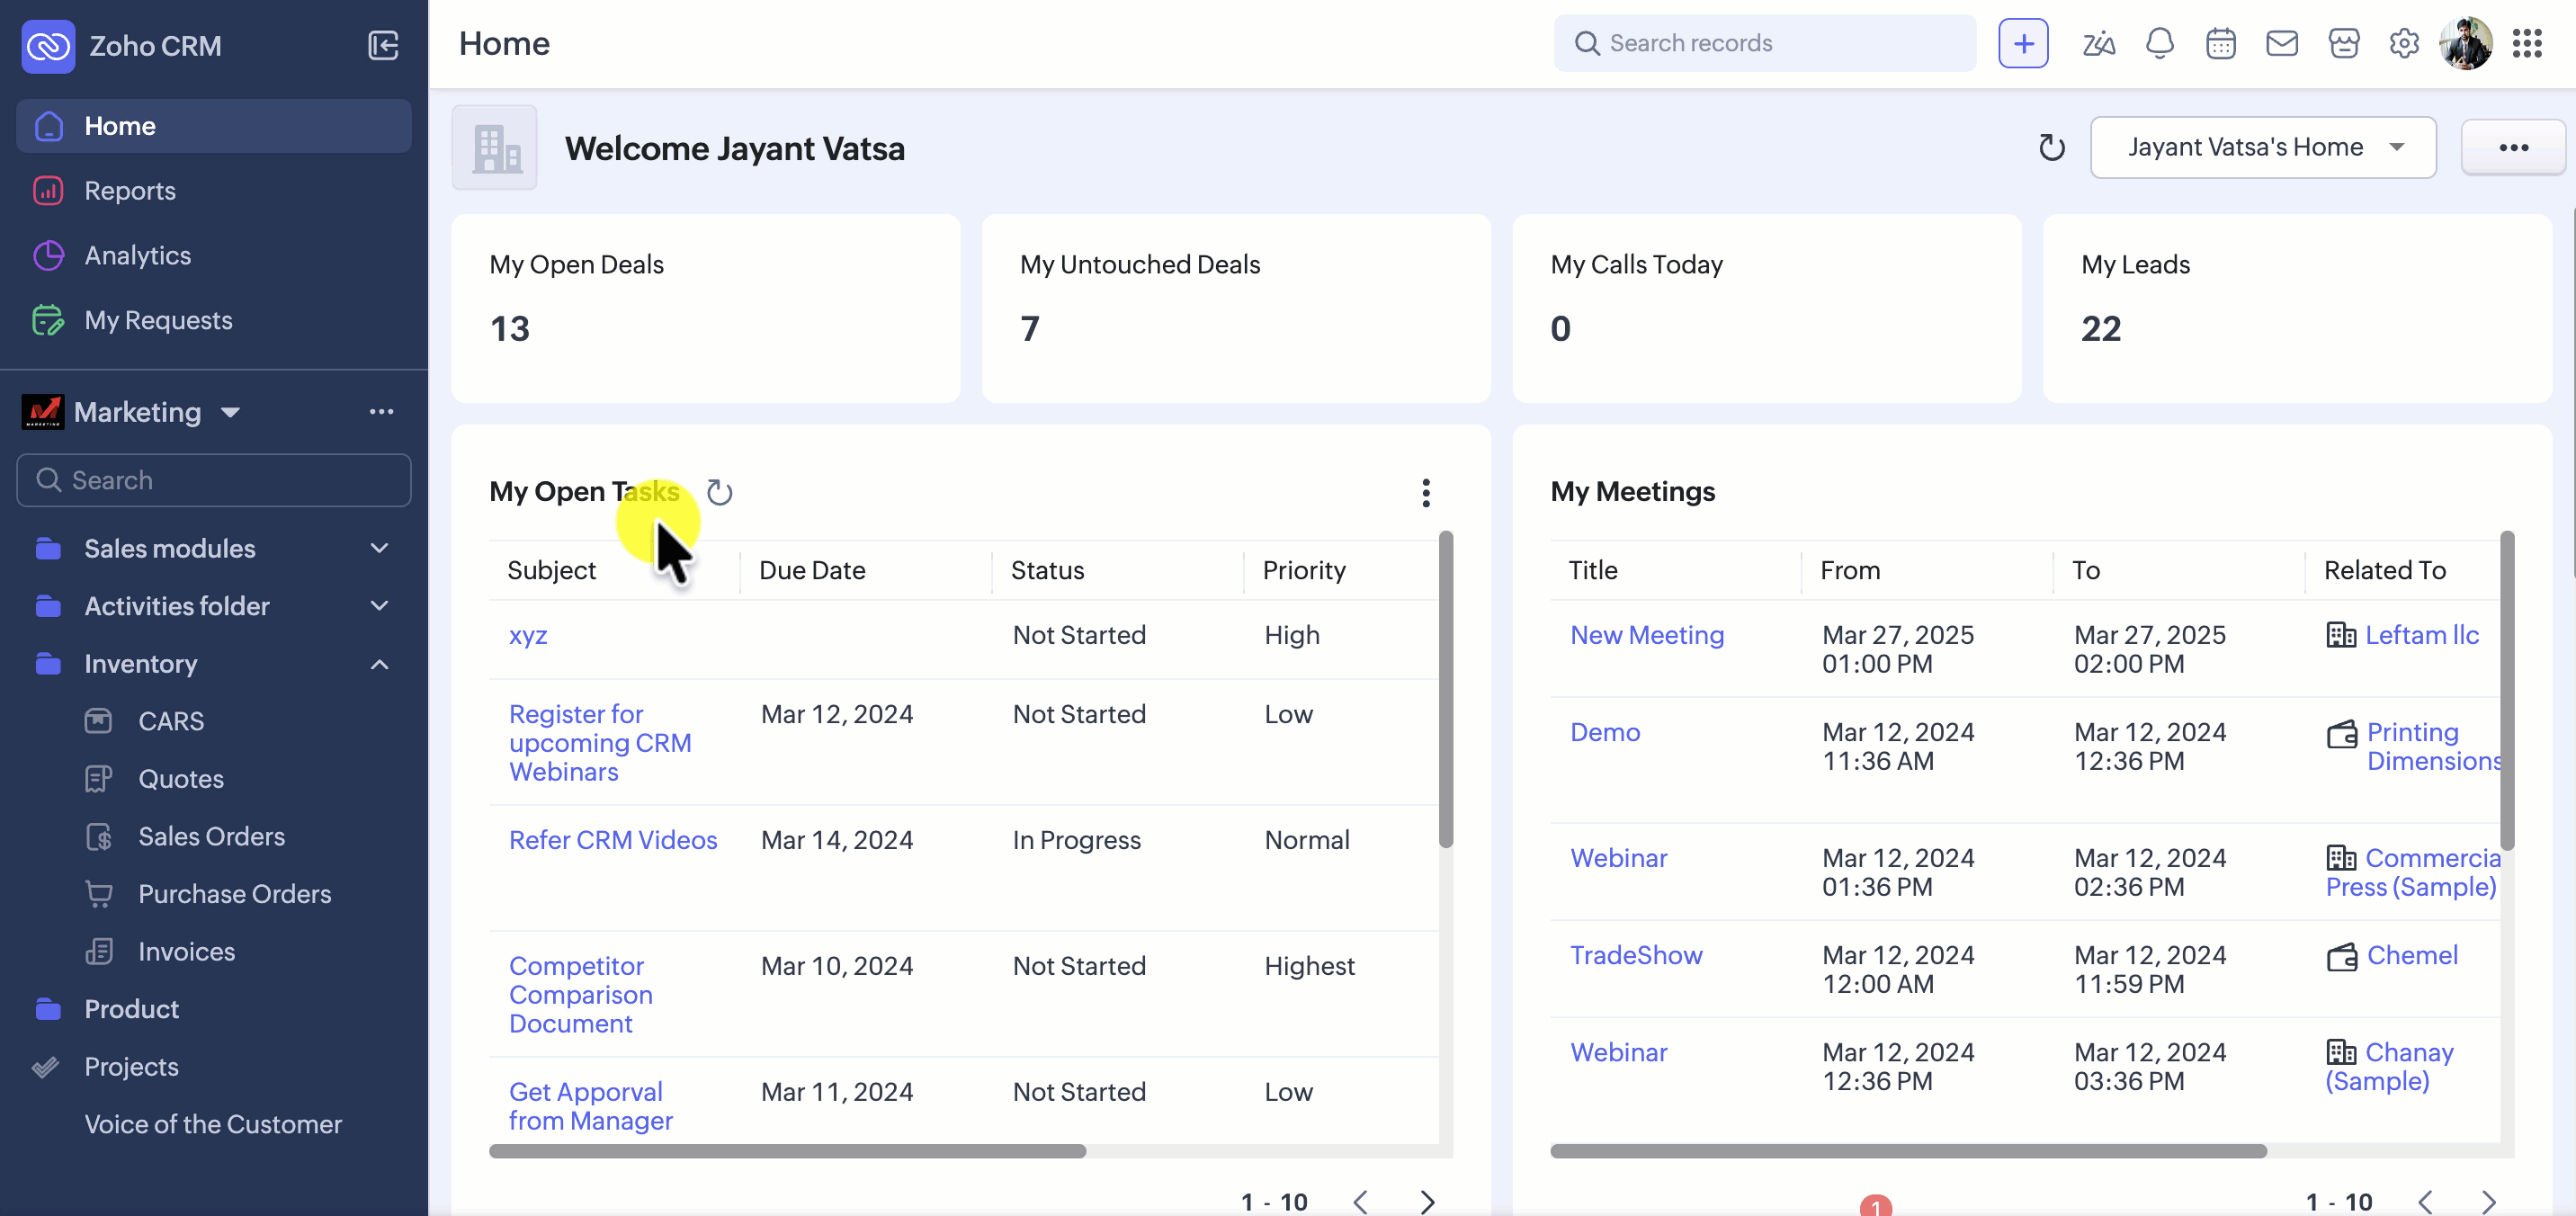Click the tasks table horizontal scrollbar
2576x1216 pixels.
click(x=787, y=1151)
